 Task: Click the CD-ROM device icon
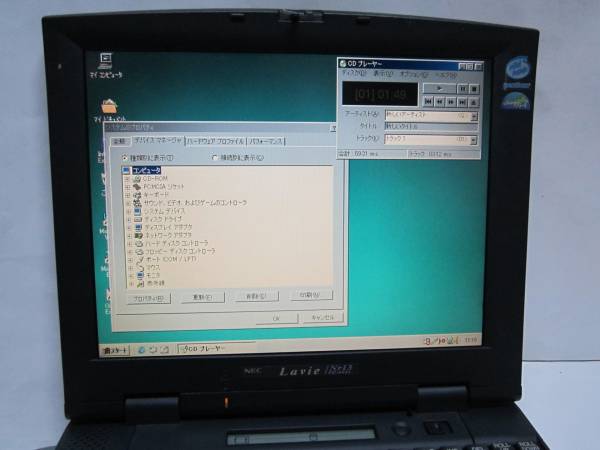pyautogui.click(x=137, y=179)
